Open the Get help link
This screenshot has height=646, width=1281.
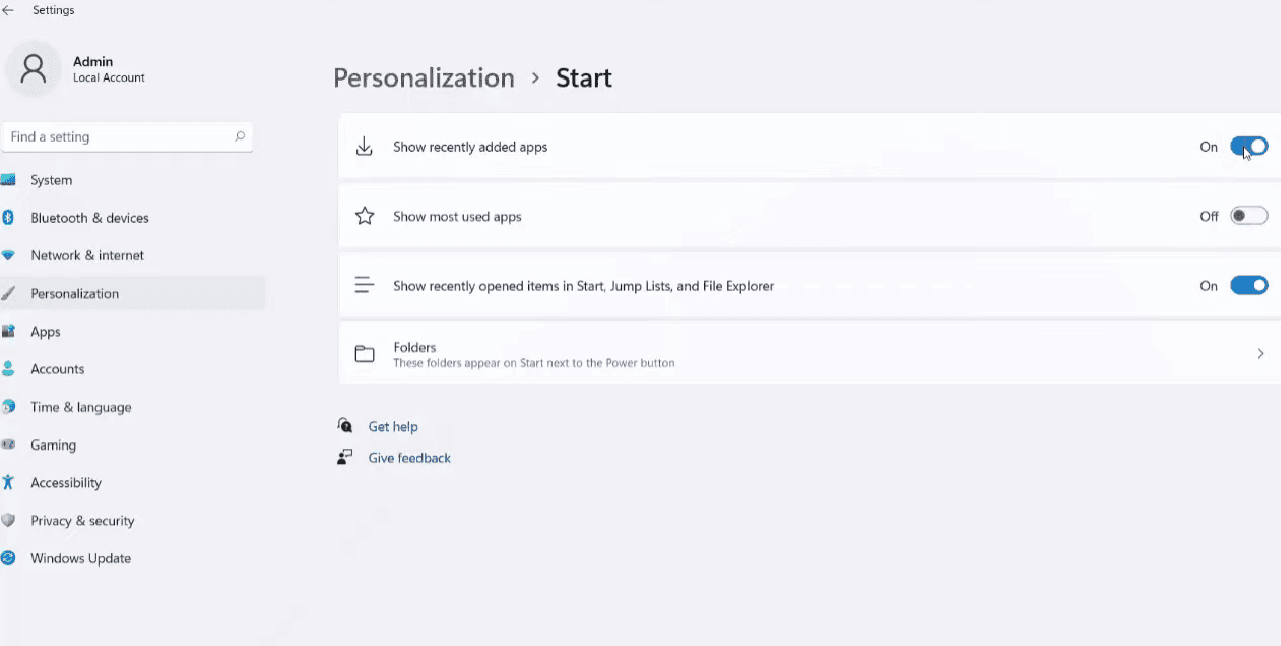pos(393,426)
